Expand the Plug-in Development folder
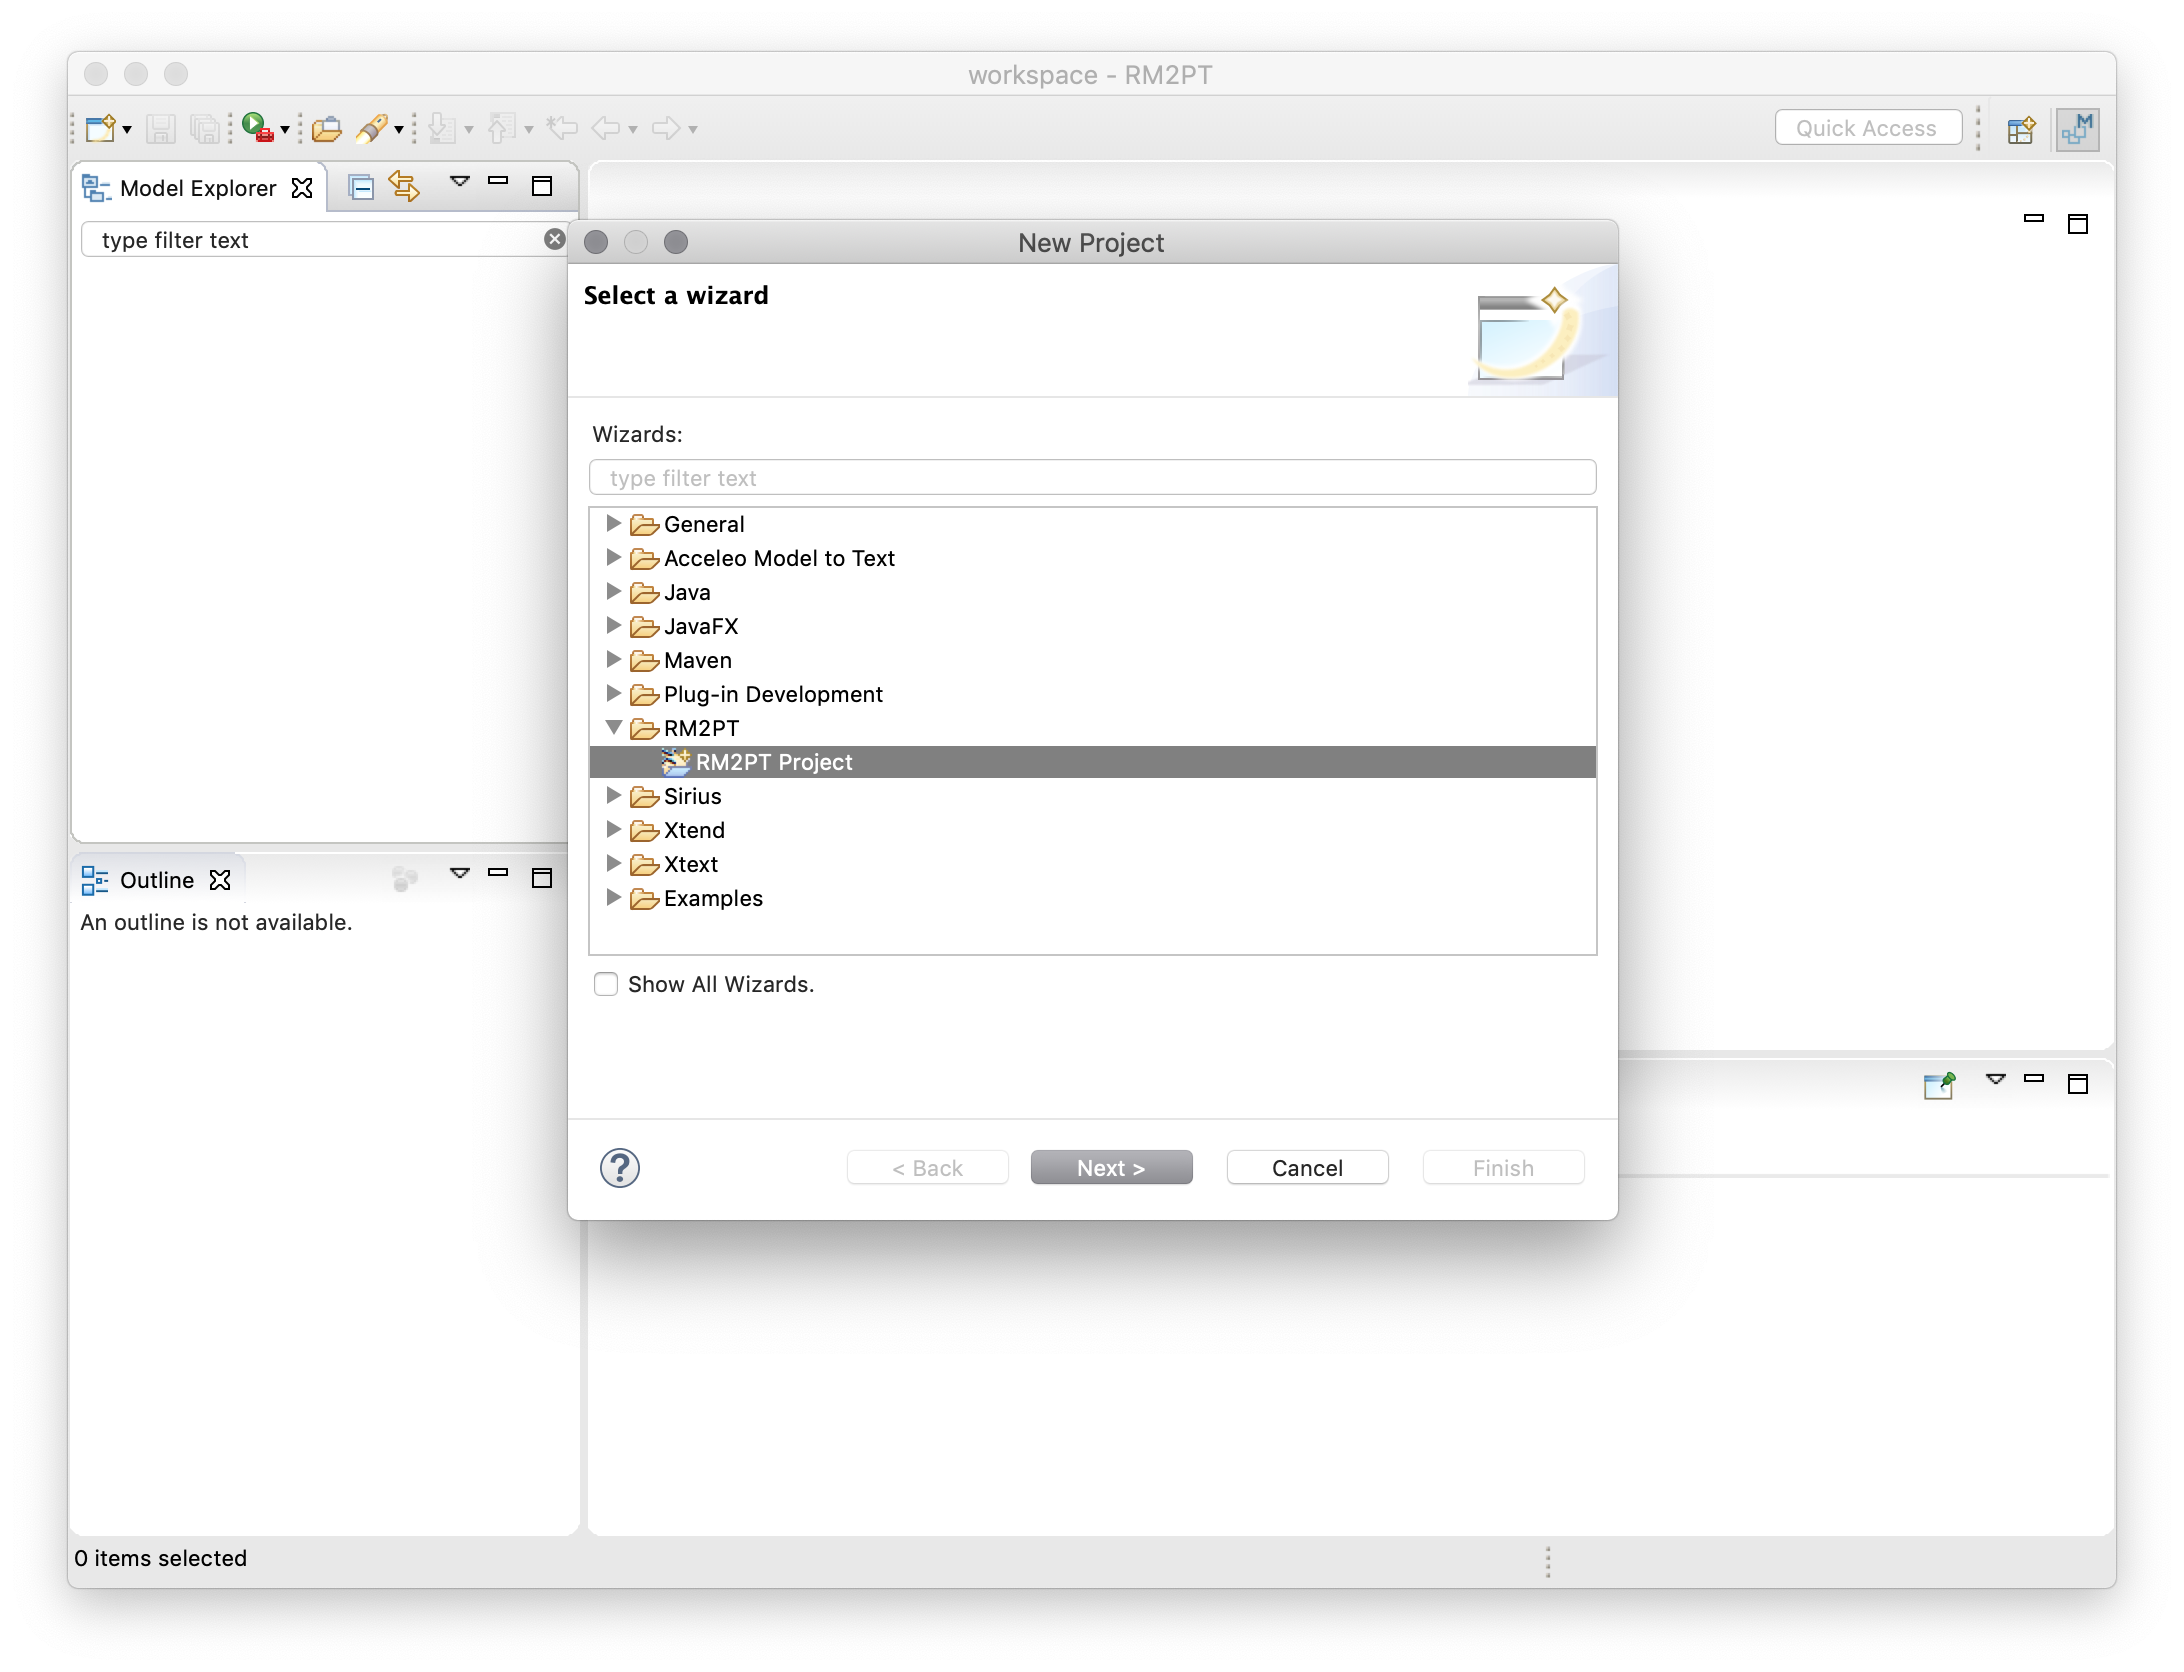Screen dimensions: 2184x1672 point(614,693)
